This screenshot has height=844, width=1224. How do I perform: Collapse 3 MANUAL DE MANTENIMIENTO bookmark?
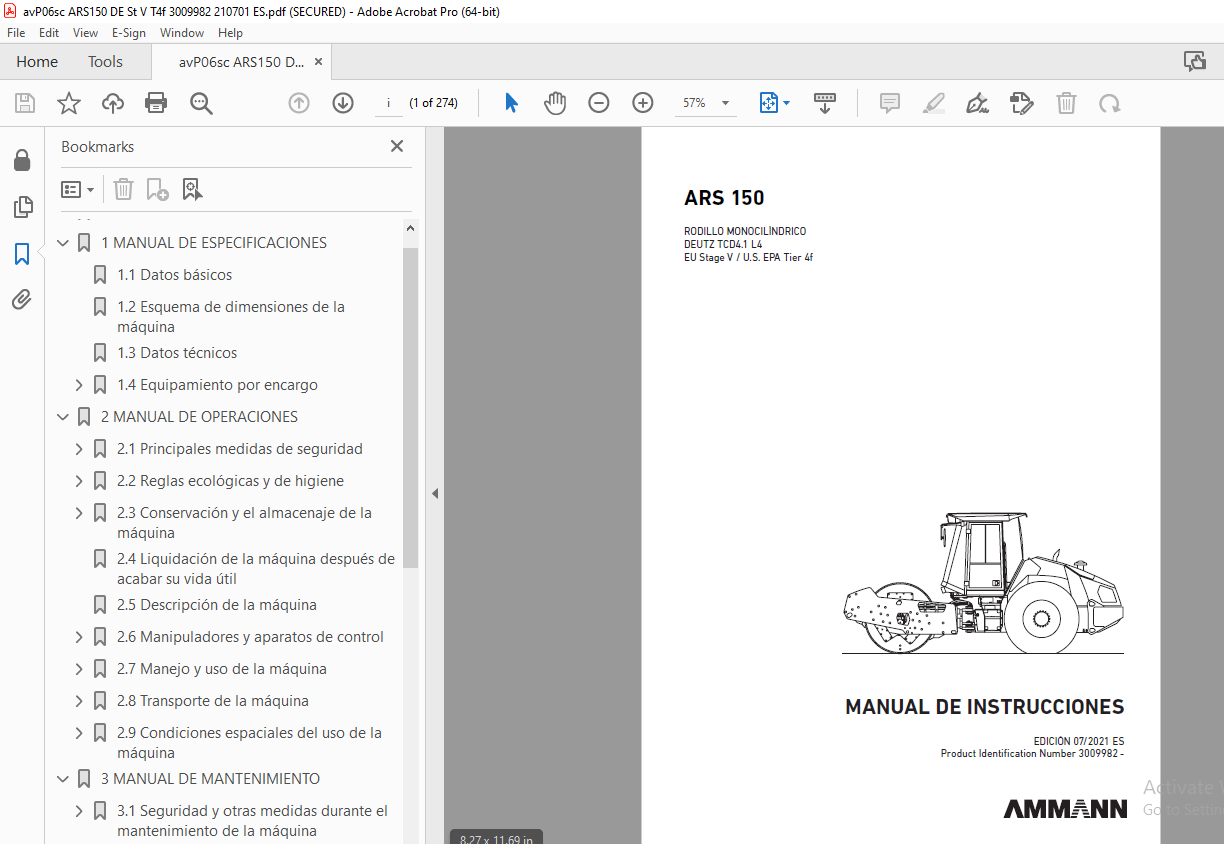pos(63,779)
